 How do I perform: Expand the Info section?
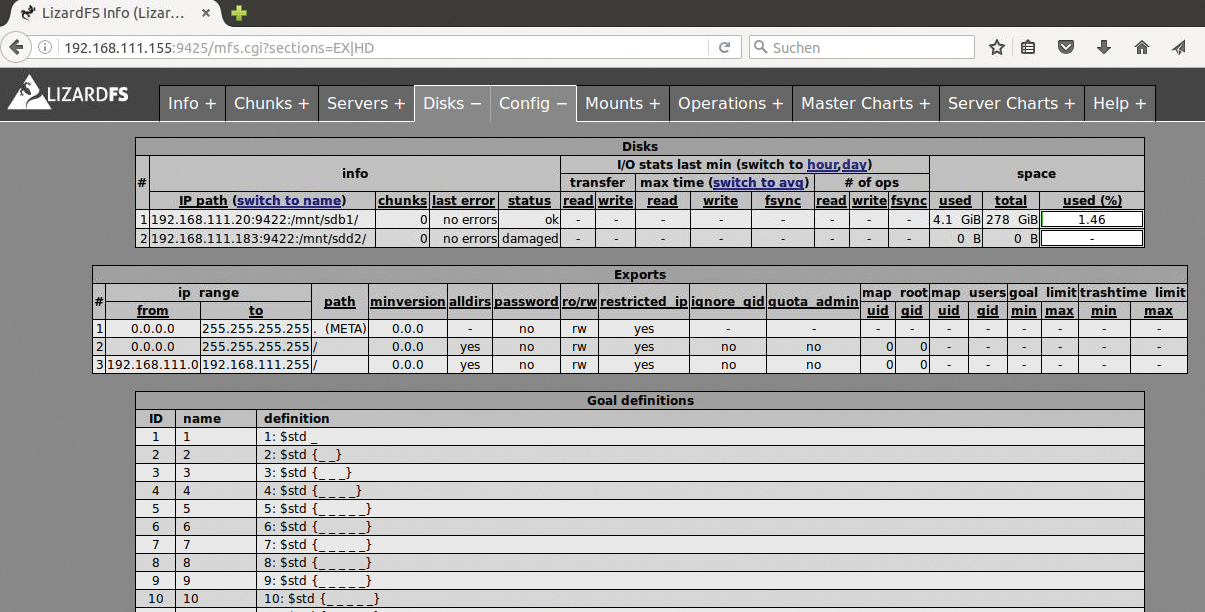[x=192, y=103]
